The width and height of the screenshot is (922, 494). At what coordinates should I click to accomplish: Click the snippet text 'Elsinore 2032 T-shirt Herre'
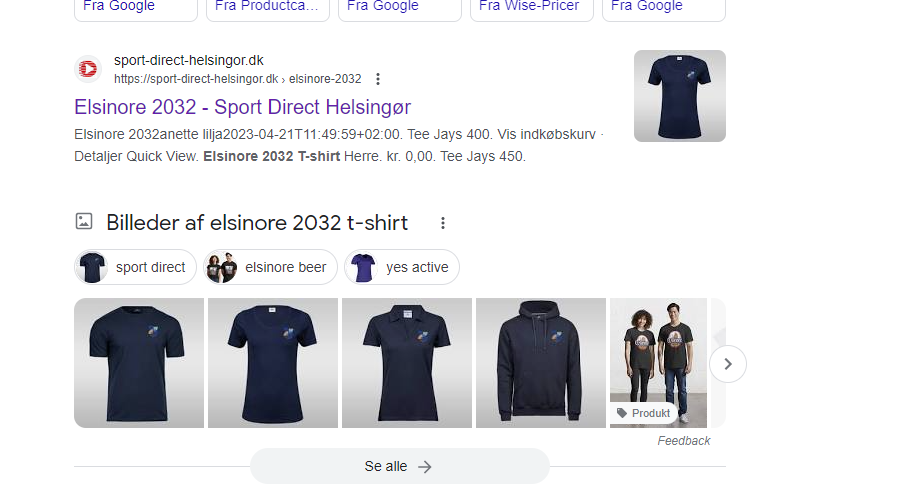291,156
